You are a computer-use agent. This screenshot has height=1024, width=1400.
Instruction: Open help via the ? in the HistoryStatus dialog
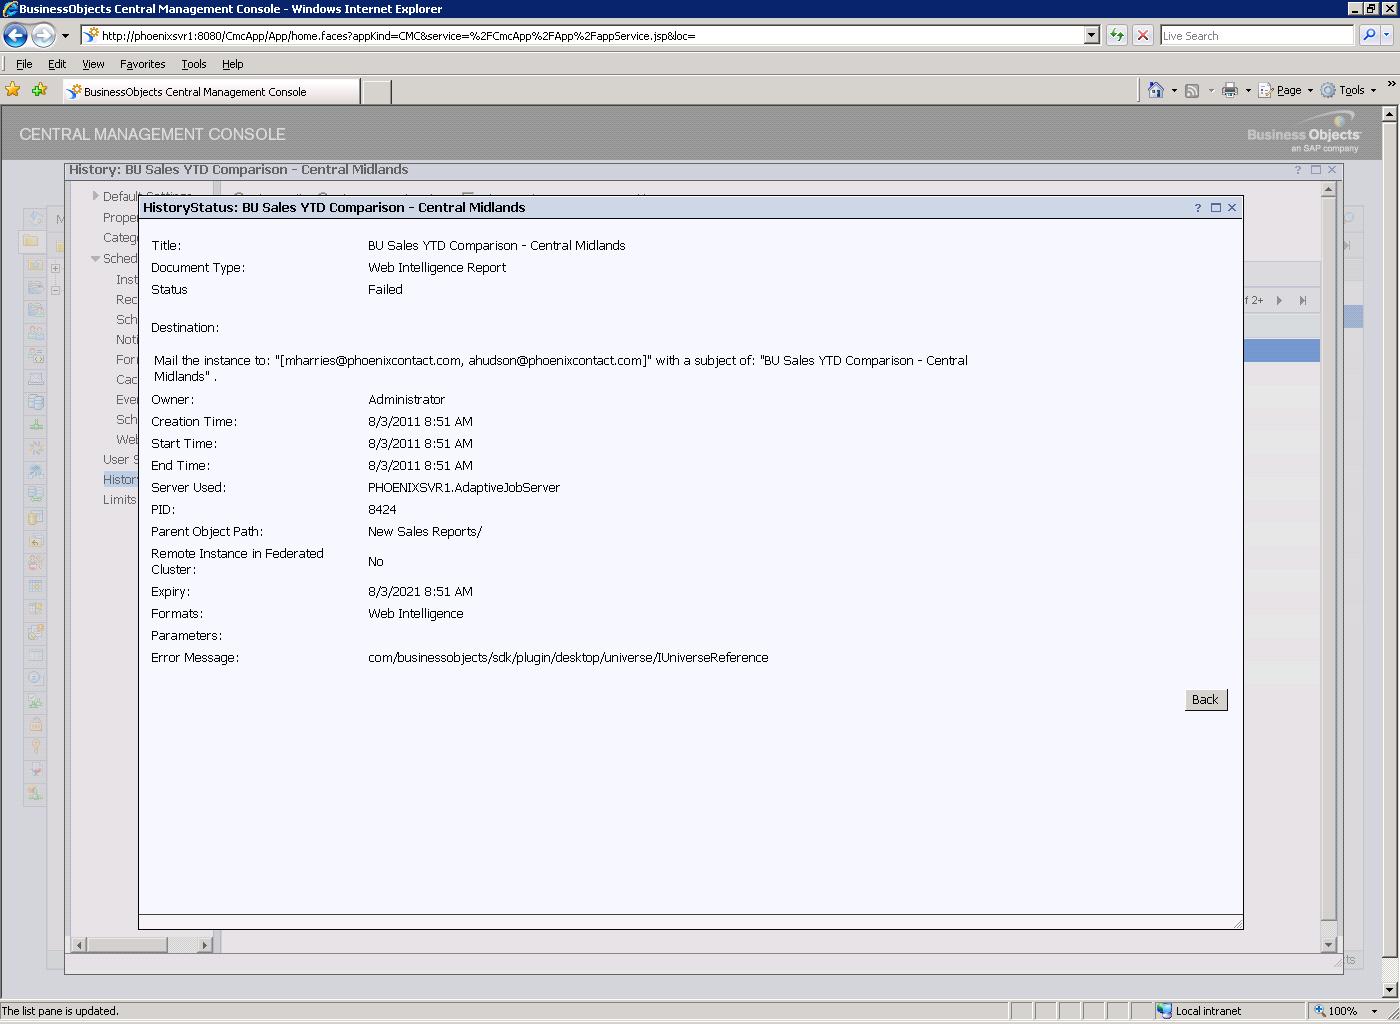point(1197,207)
